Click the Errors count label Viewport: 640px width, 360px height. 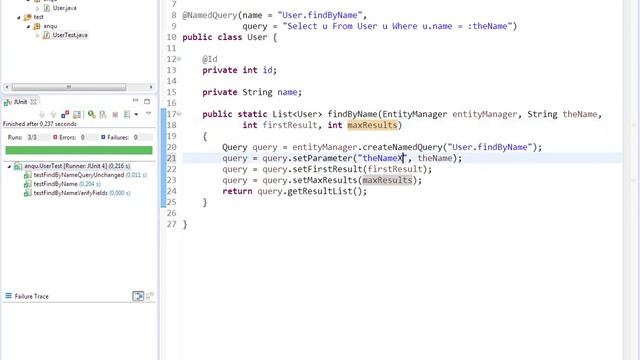click(x=69, y=138)
